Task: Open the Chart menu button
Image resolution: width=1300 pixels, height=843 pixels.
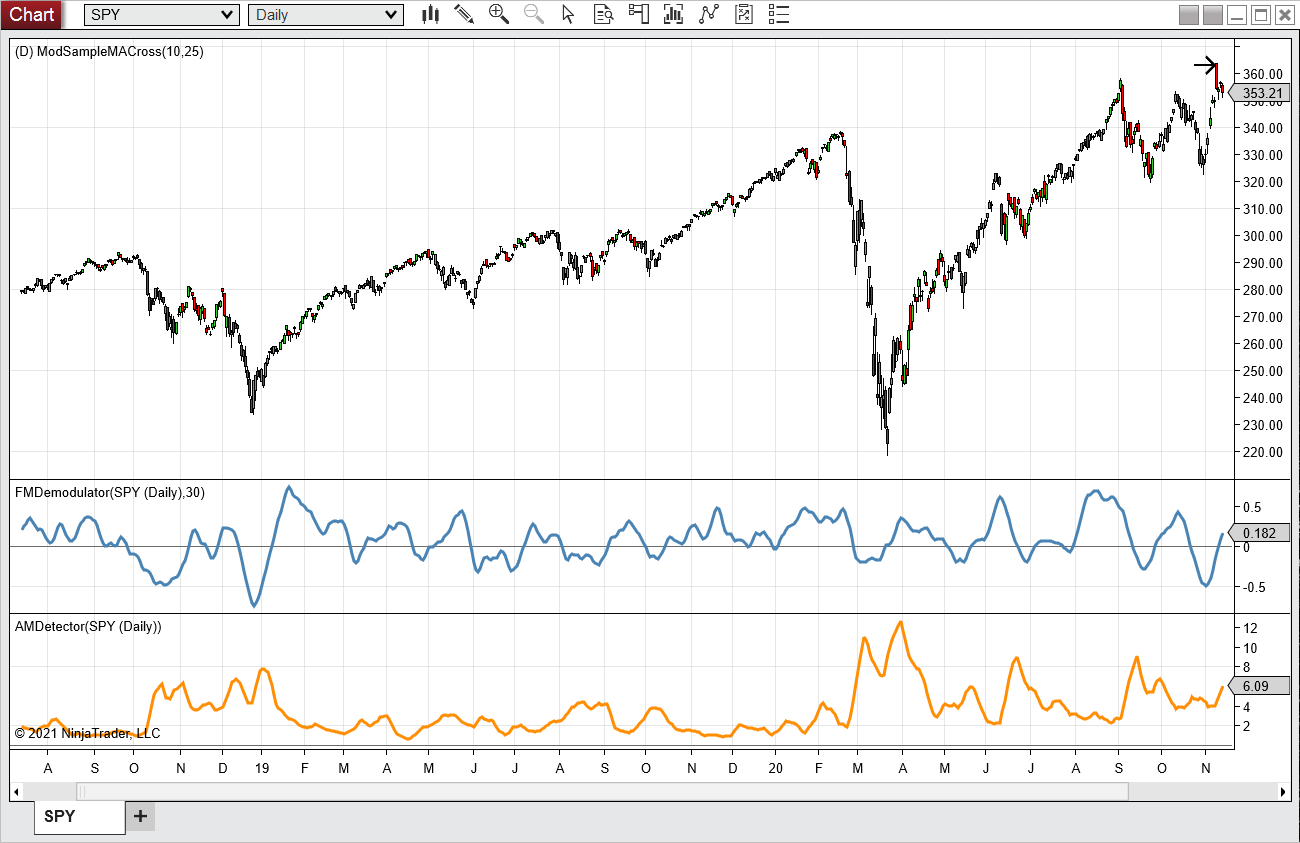Action: click(33, 14)
